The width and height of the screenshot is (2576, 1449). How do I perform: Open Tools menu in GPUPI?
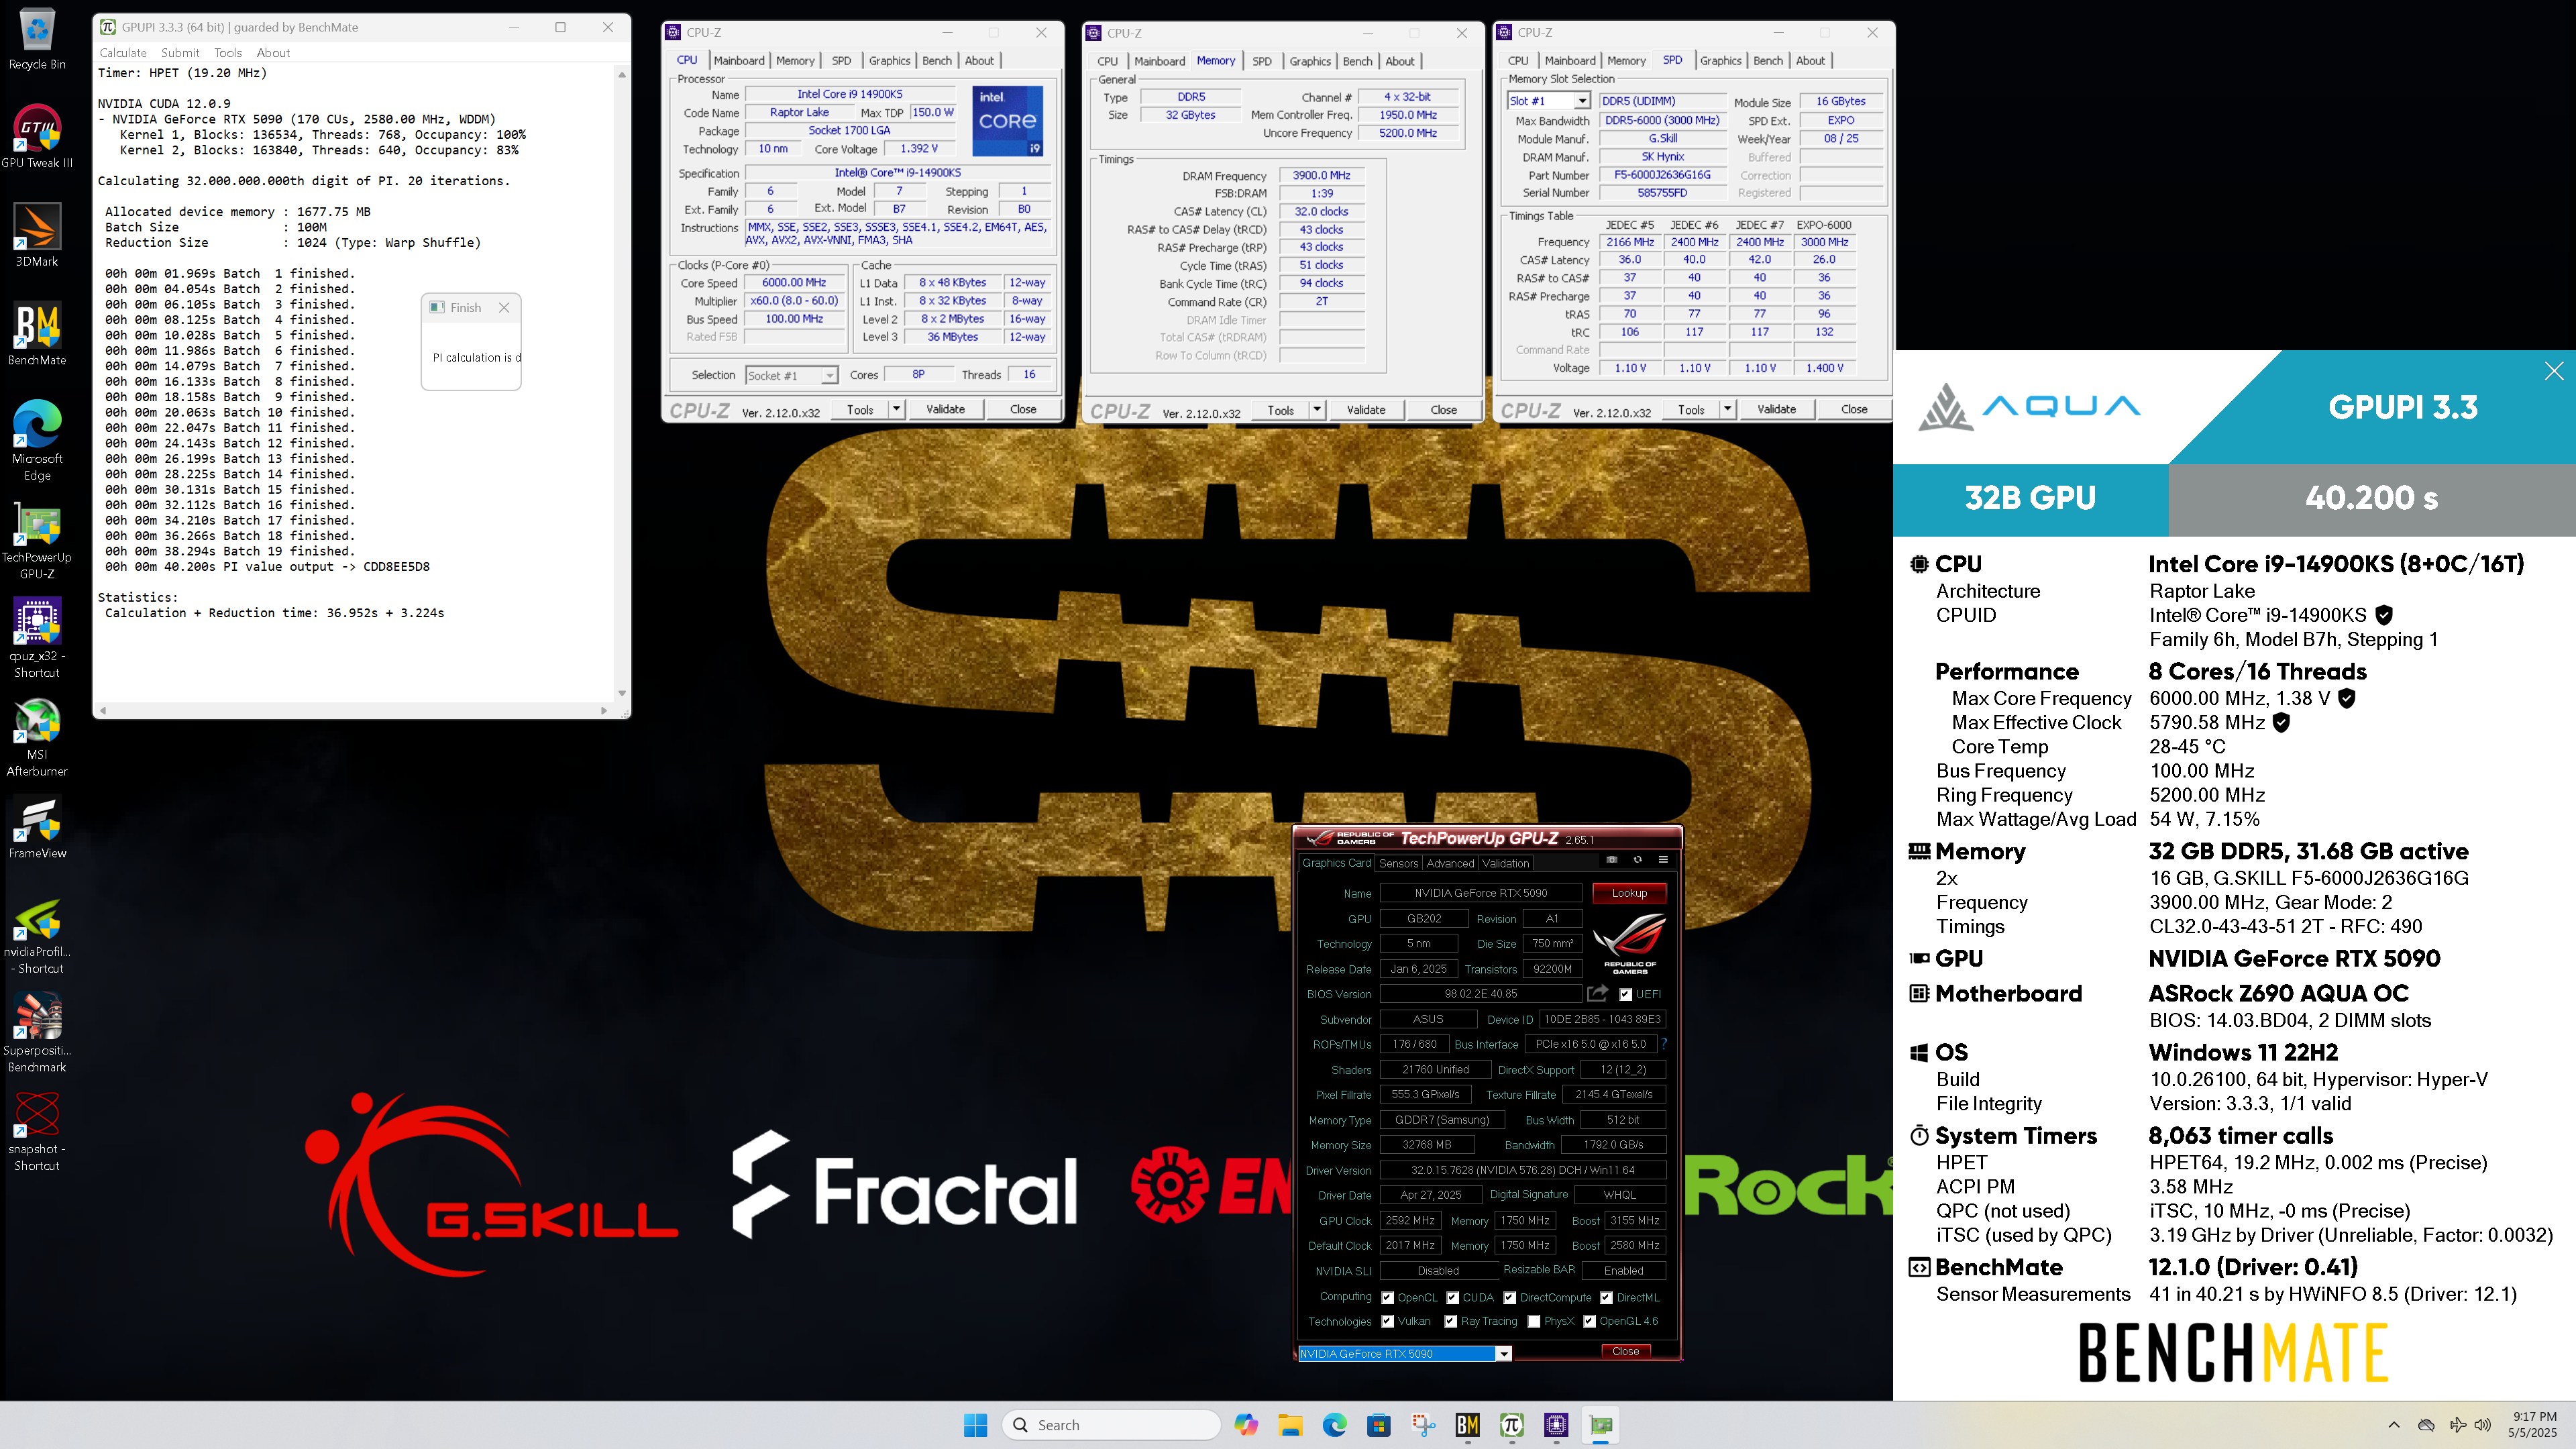228,53
